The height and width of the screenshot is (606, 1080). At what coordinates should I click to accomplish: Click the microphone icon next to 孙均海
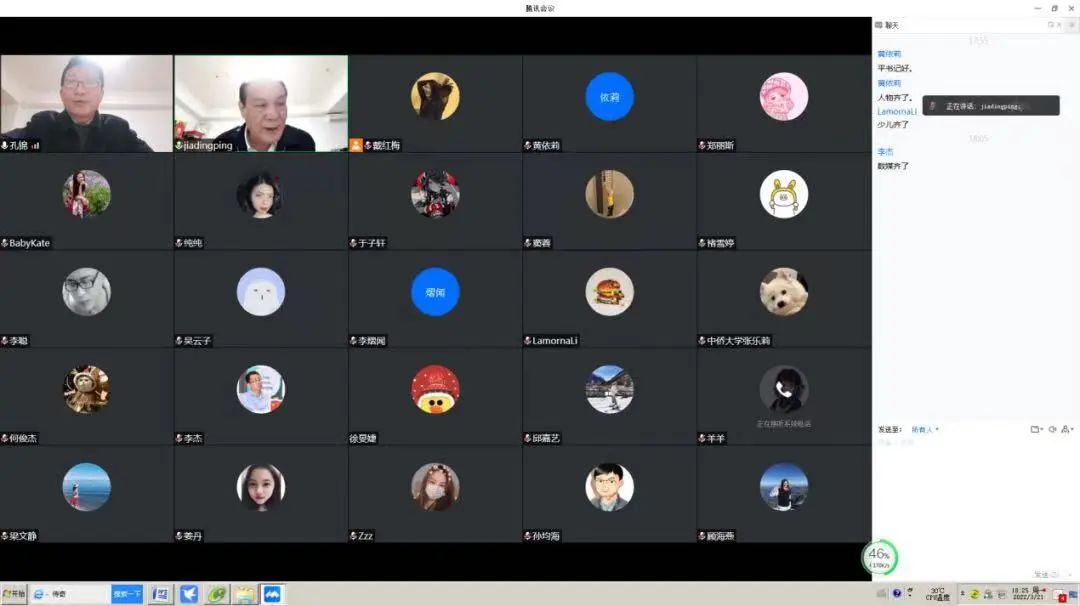pos(528,536)
